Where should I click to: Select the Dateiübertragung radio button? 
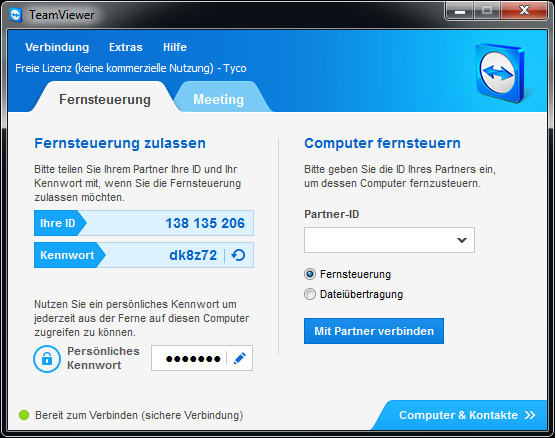point(310,294)
